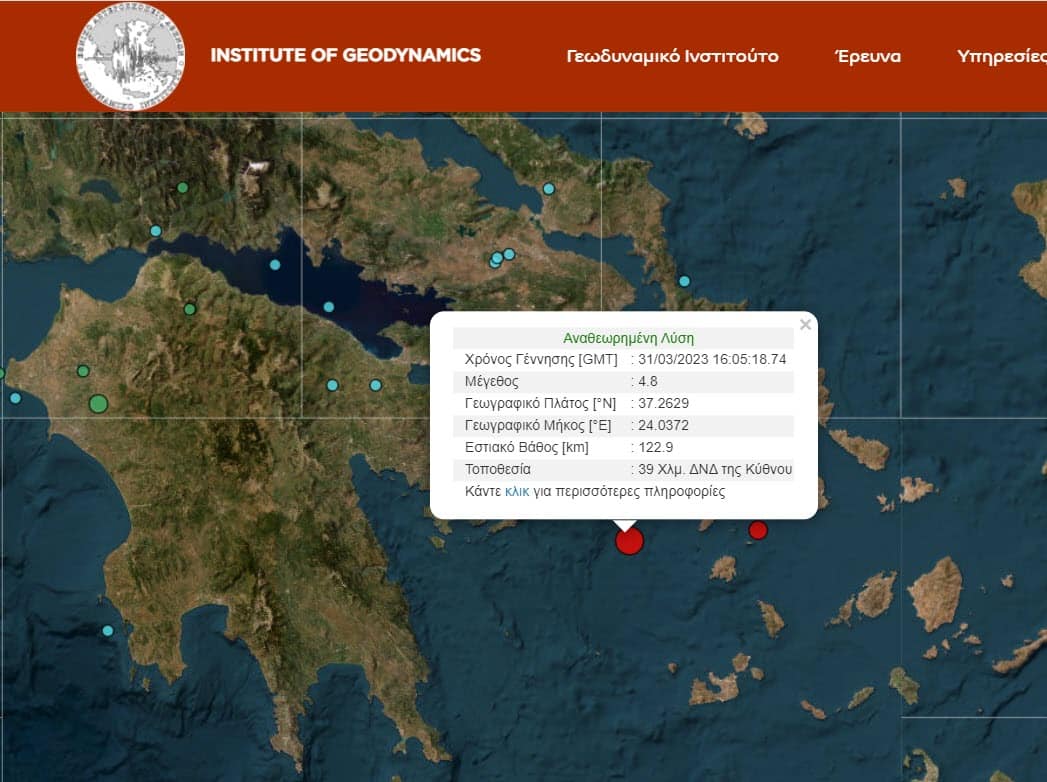
Task: Select the smaller red earthquake marker east of the popup
Action: click(x=758, y=530)
